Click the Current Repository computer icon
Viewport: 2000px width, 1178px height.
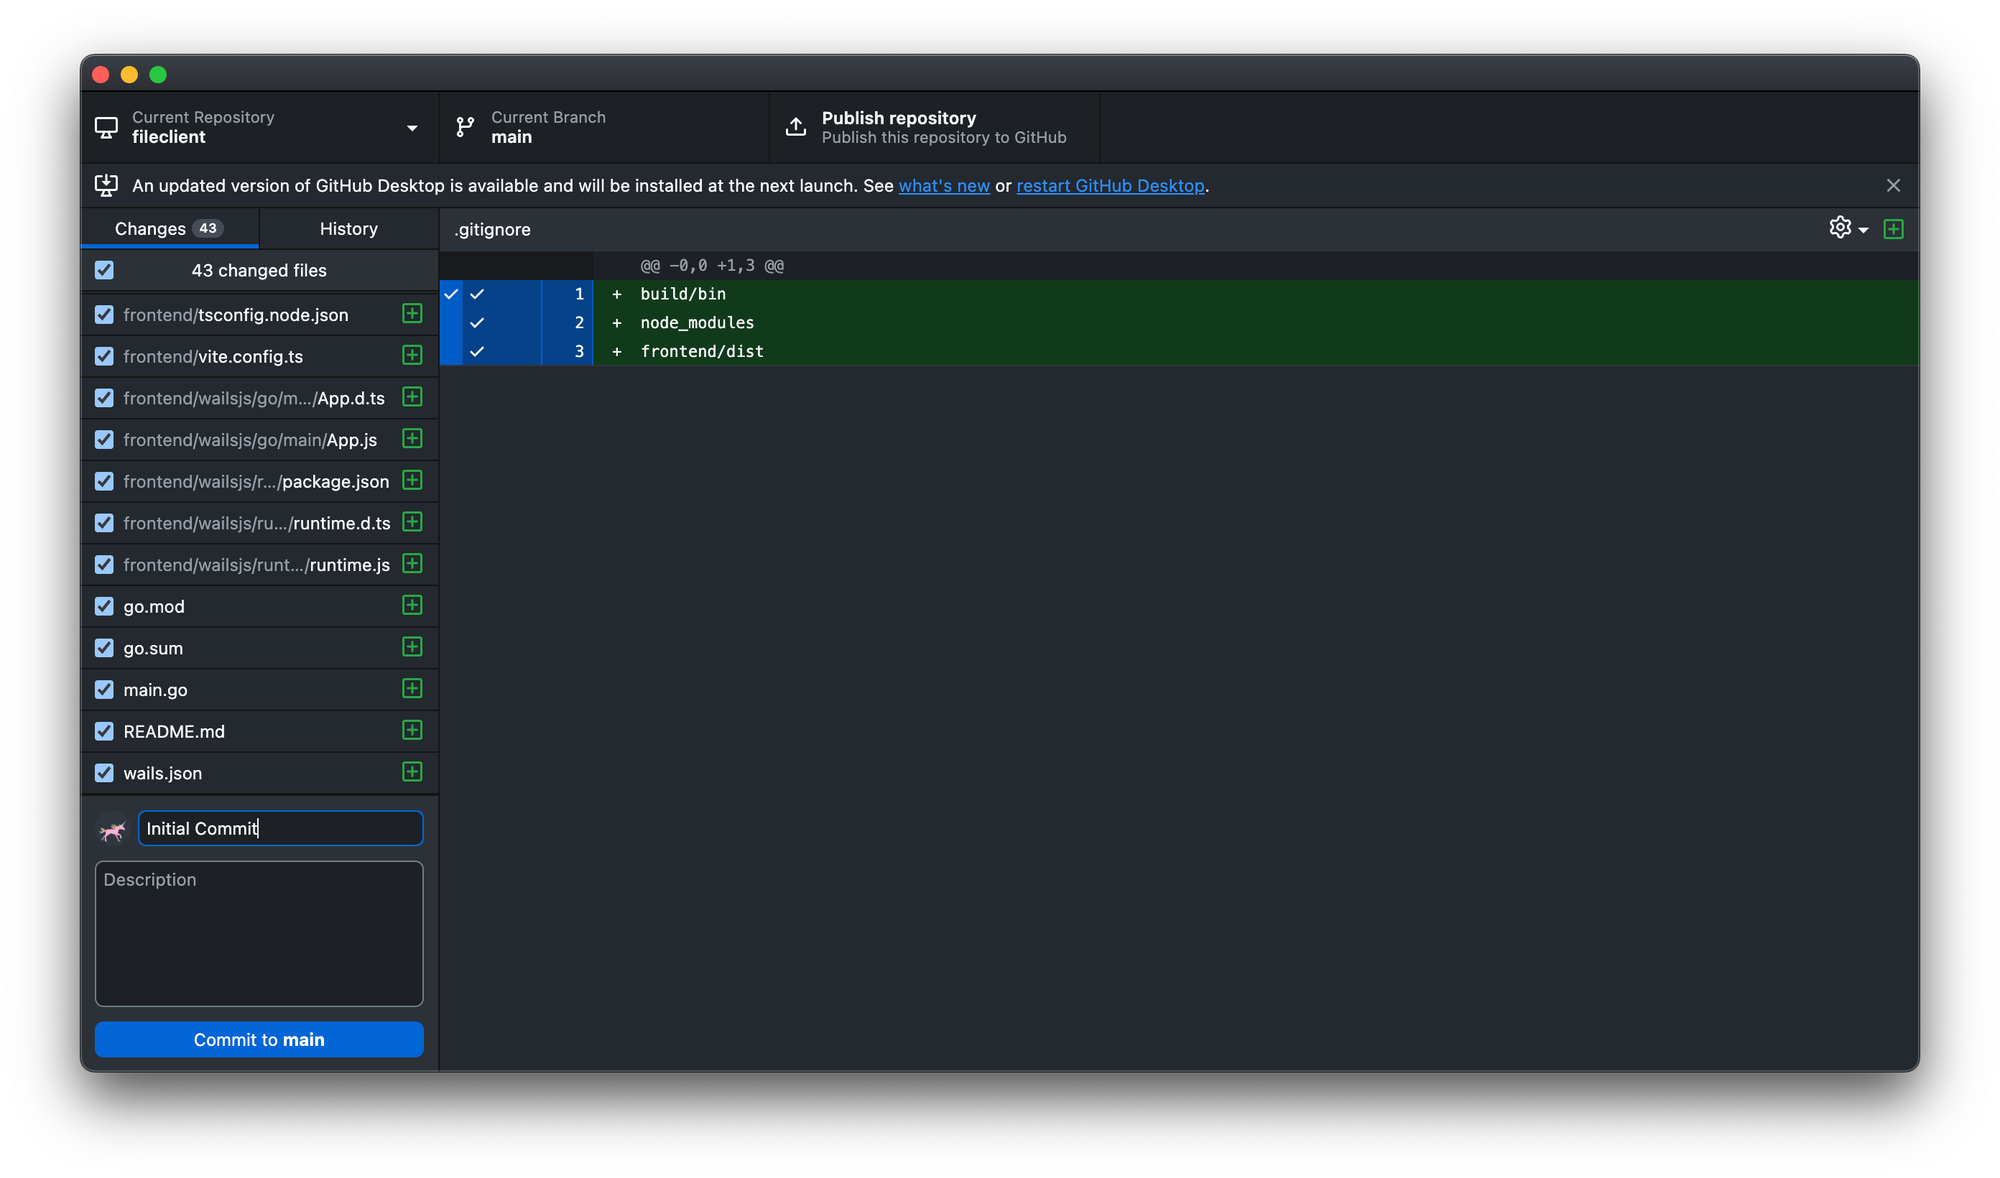pos(107,126)
